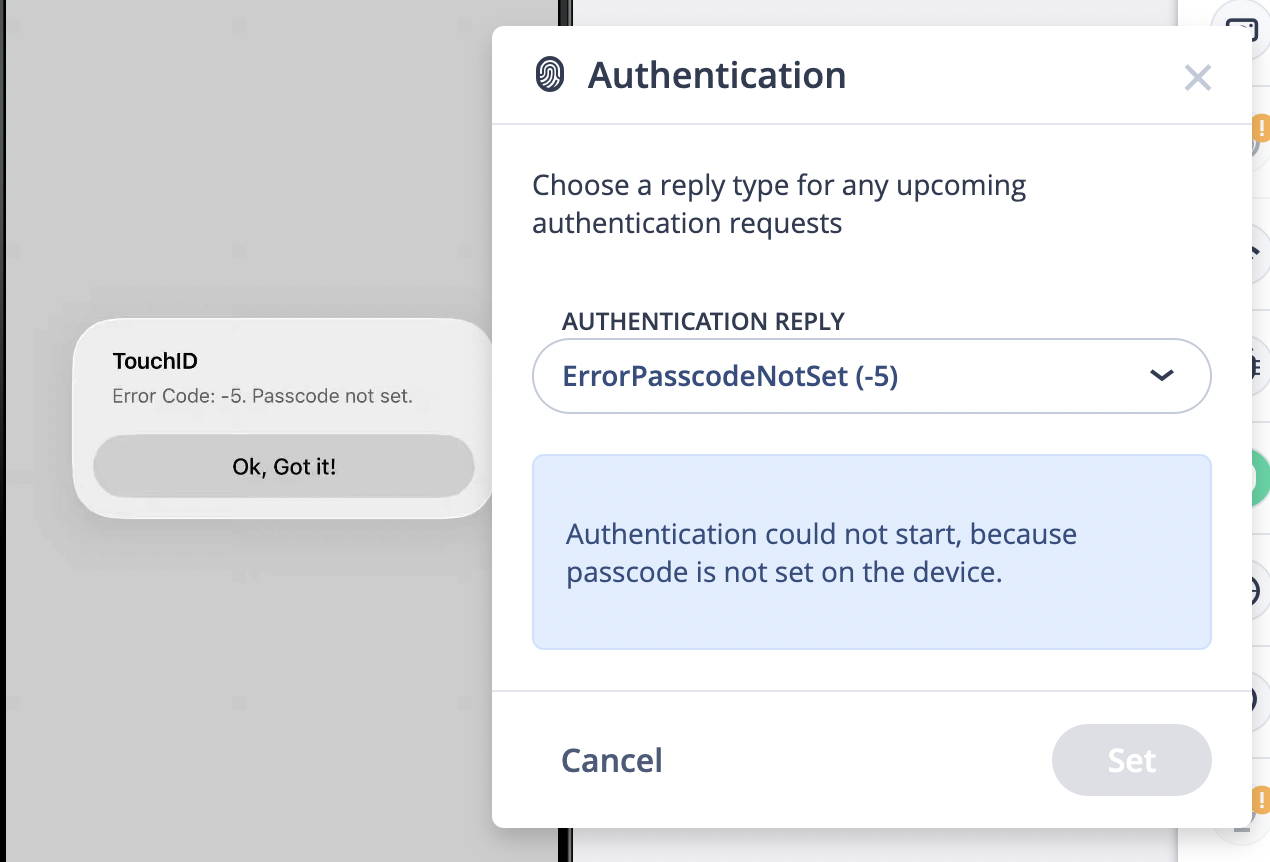Expand options using the dropdown chevron arrow
1270x862 pixels.
coord(1161,376)
